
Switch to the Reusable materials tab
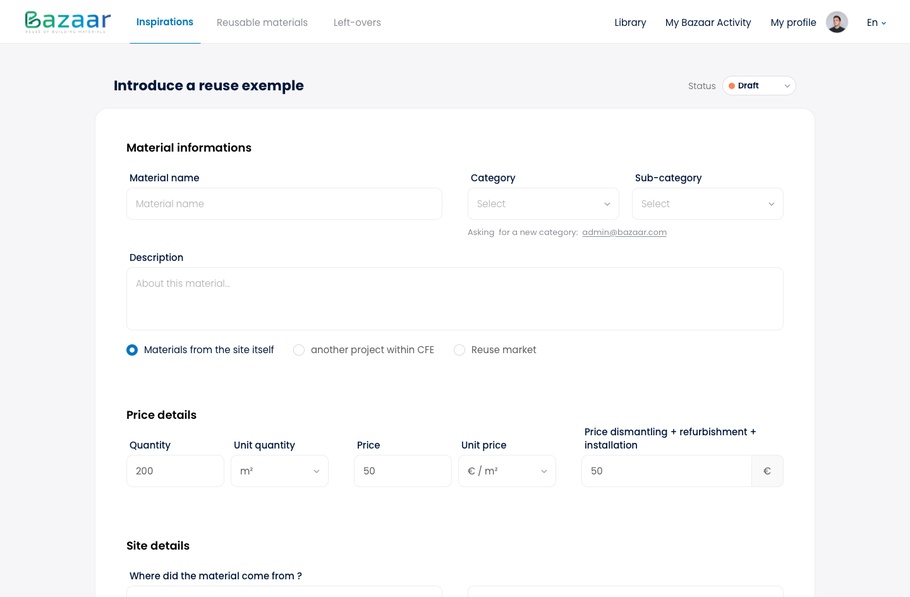tap(262, 22)
